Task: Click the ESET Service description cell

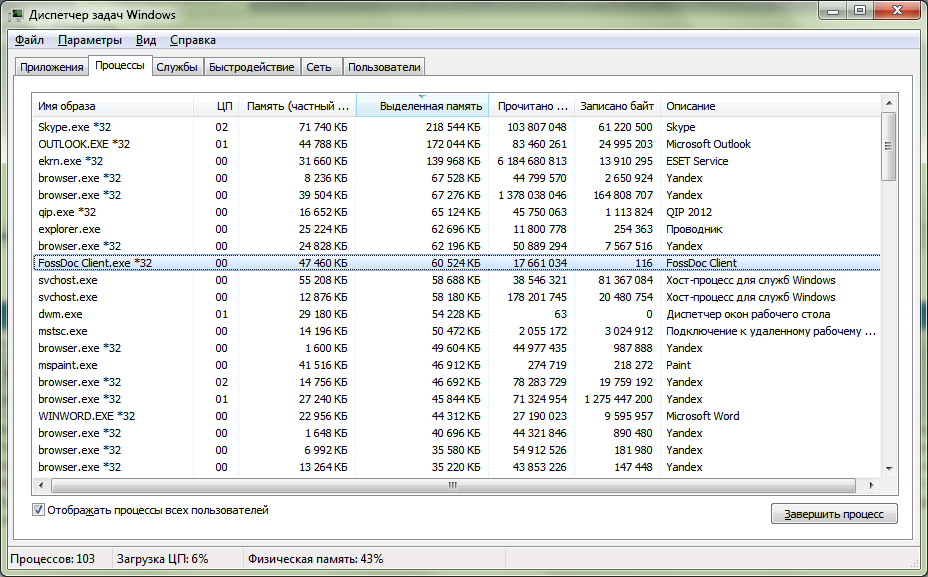Action: click(697, 161)
